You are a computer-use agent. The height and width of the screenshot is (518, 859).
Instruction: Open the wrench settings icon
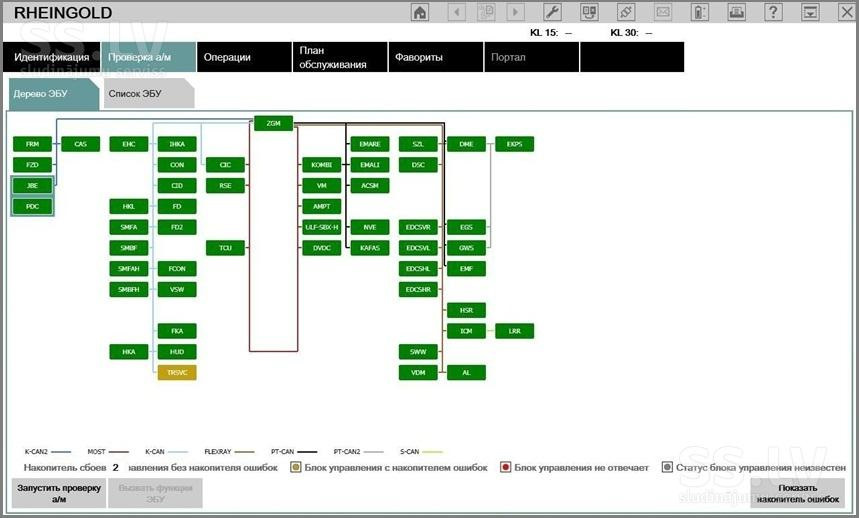coord(552,12)
